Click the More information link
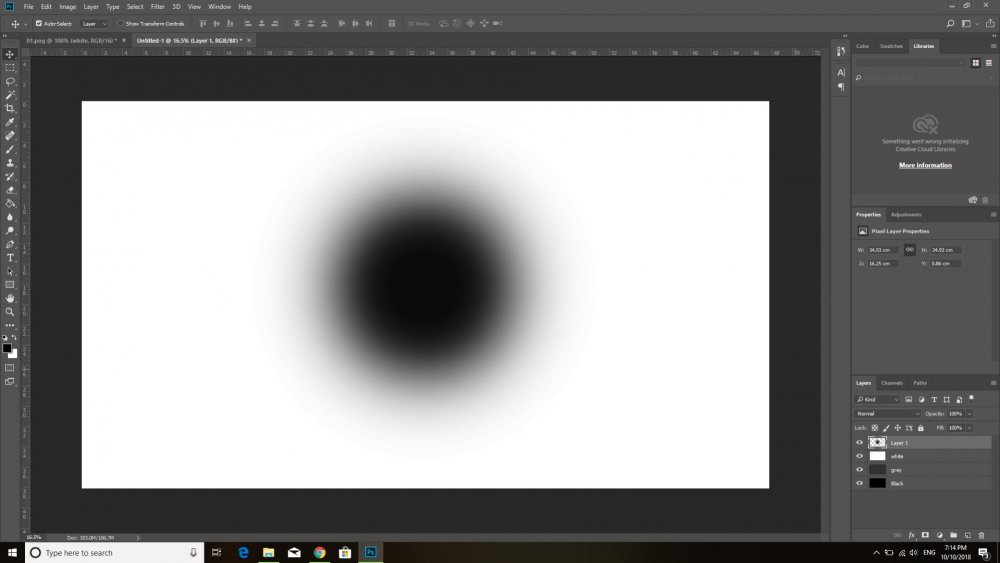Viewport: 1000px width, 563px height. point(925,165)
